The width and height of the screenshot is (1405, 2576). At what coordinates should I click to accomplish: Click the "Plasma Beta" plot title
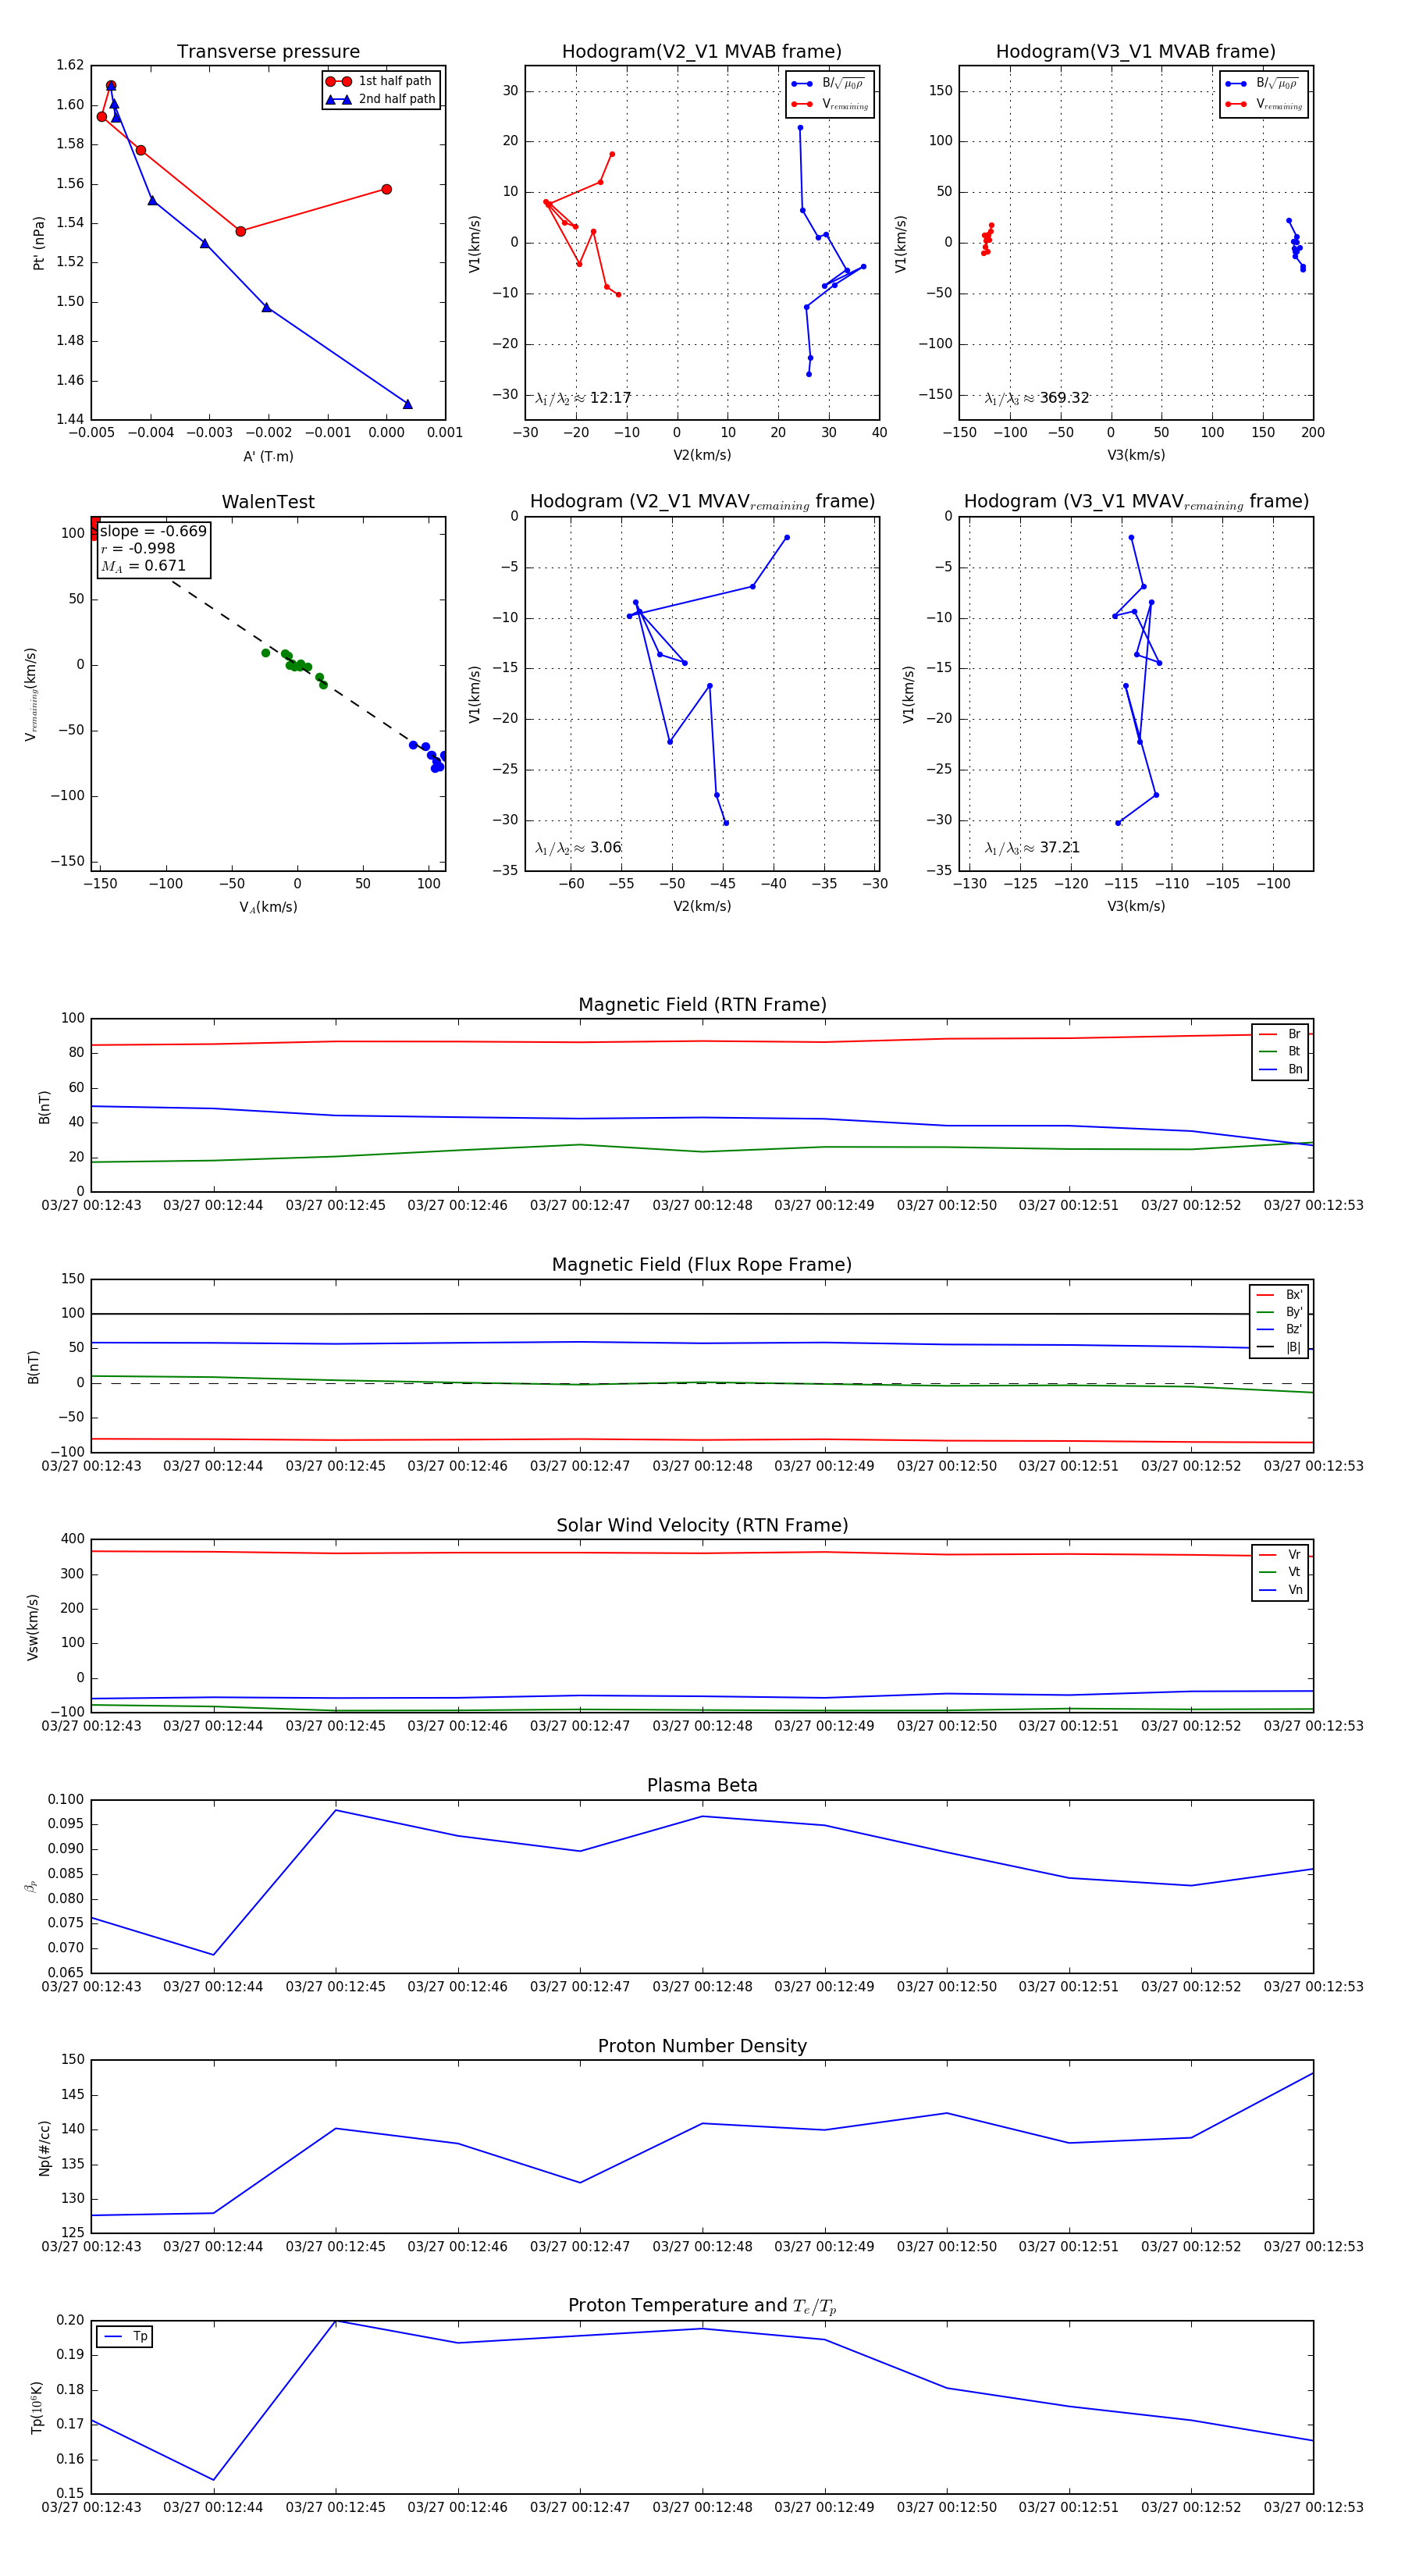(702, 1785)
